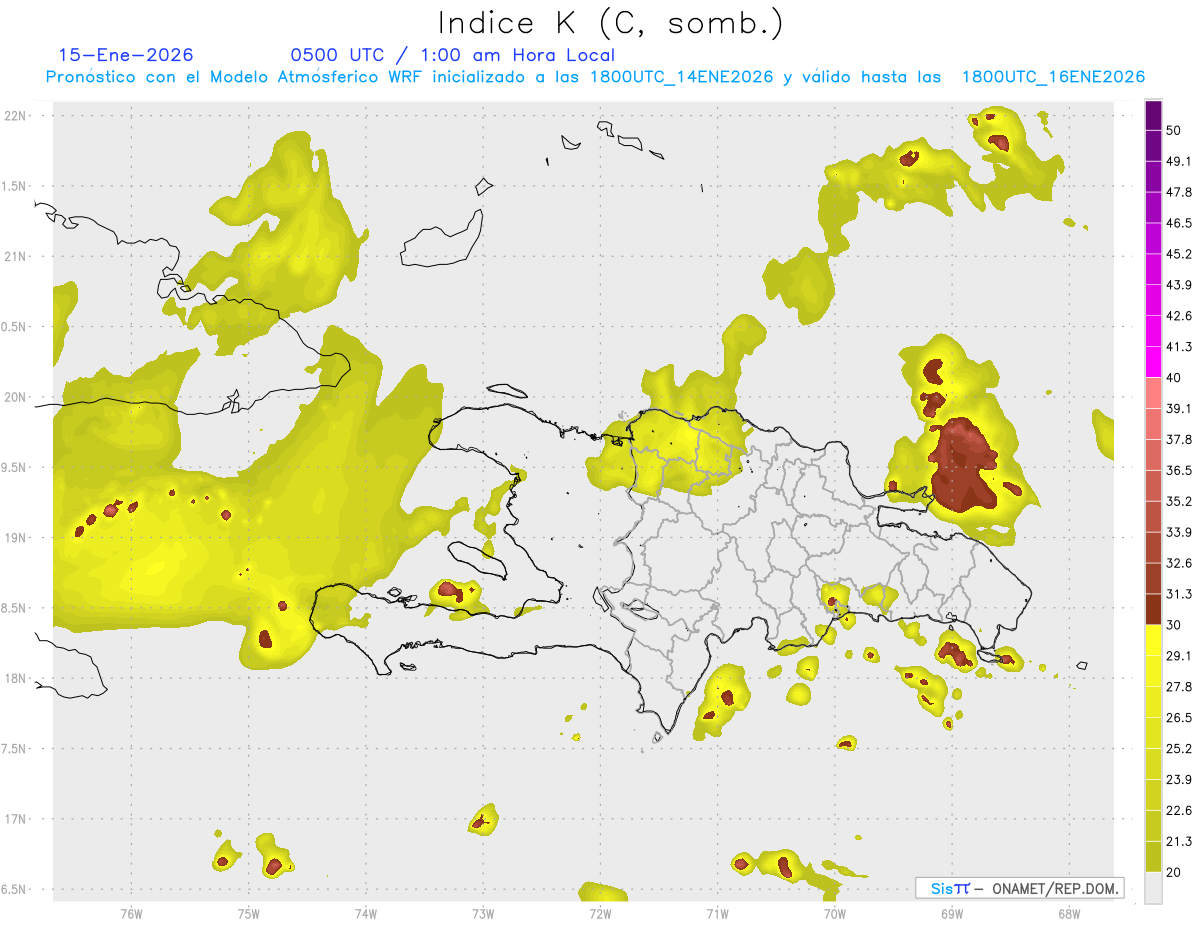
Task: Click the '45.2' colorbar value
Action: click(1179, 254)
